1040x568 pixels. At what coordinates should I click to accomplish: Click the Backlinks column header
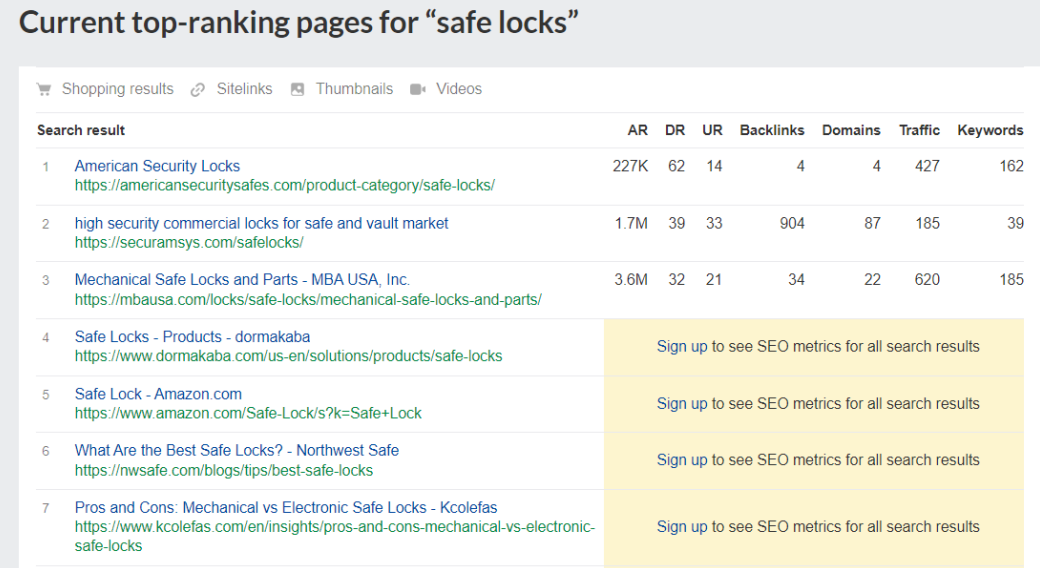tap(772, 130)
